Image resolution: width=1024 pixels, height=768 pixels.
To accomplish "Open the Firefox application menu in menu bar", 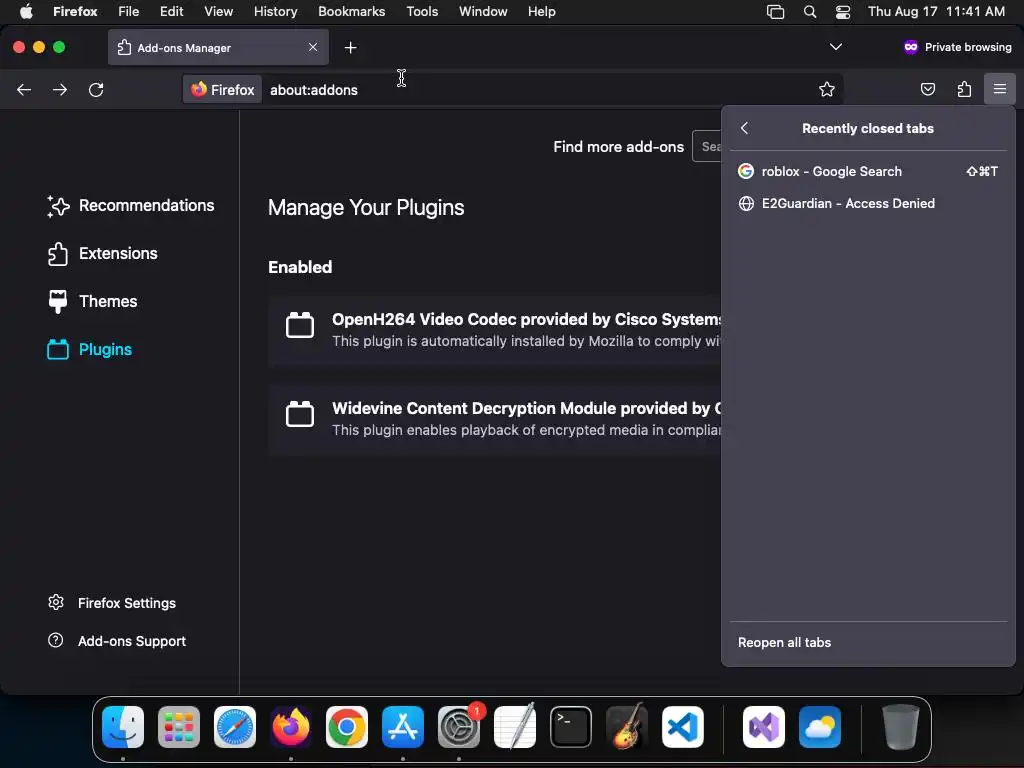I will [x=75, y=11].
